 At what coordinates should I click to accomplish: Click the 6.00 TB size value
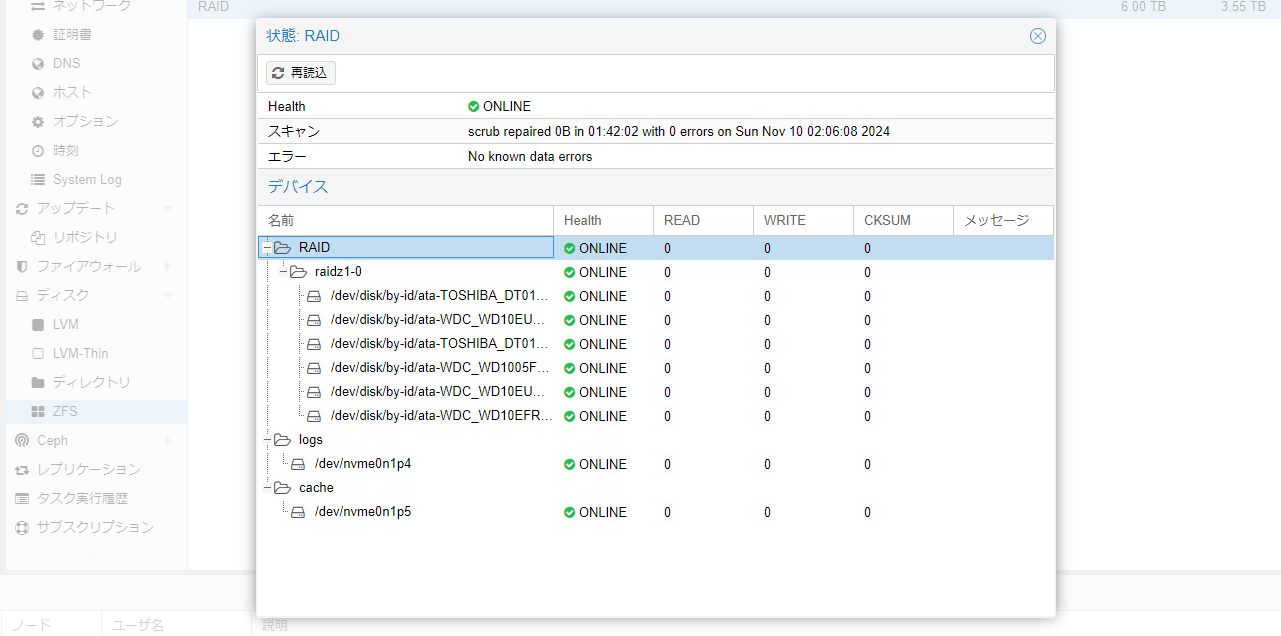pos(1143,7)
